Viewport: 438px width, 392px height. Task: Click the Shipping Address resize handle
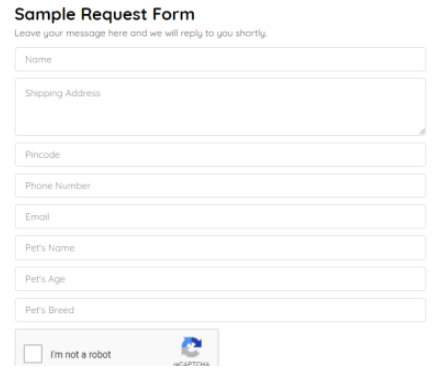422,132
